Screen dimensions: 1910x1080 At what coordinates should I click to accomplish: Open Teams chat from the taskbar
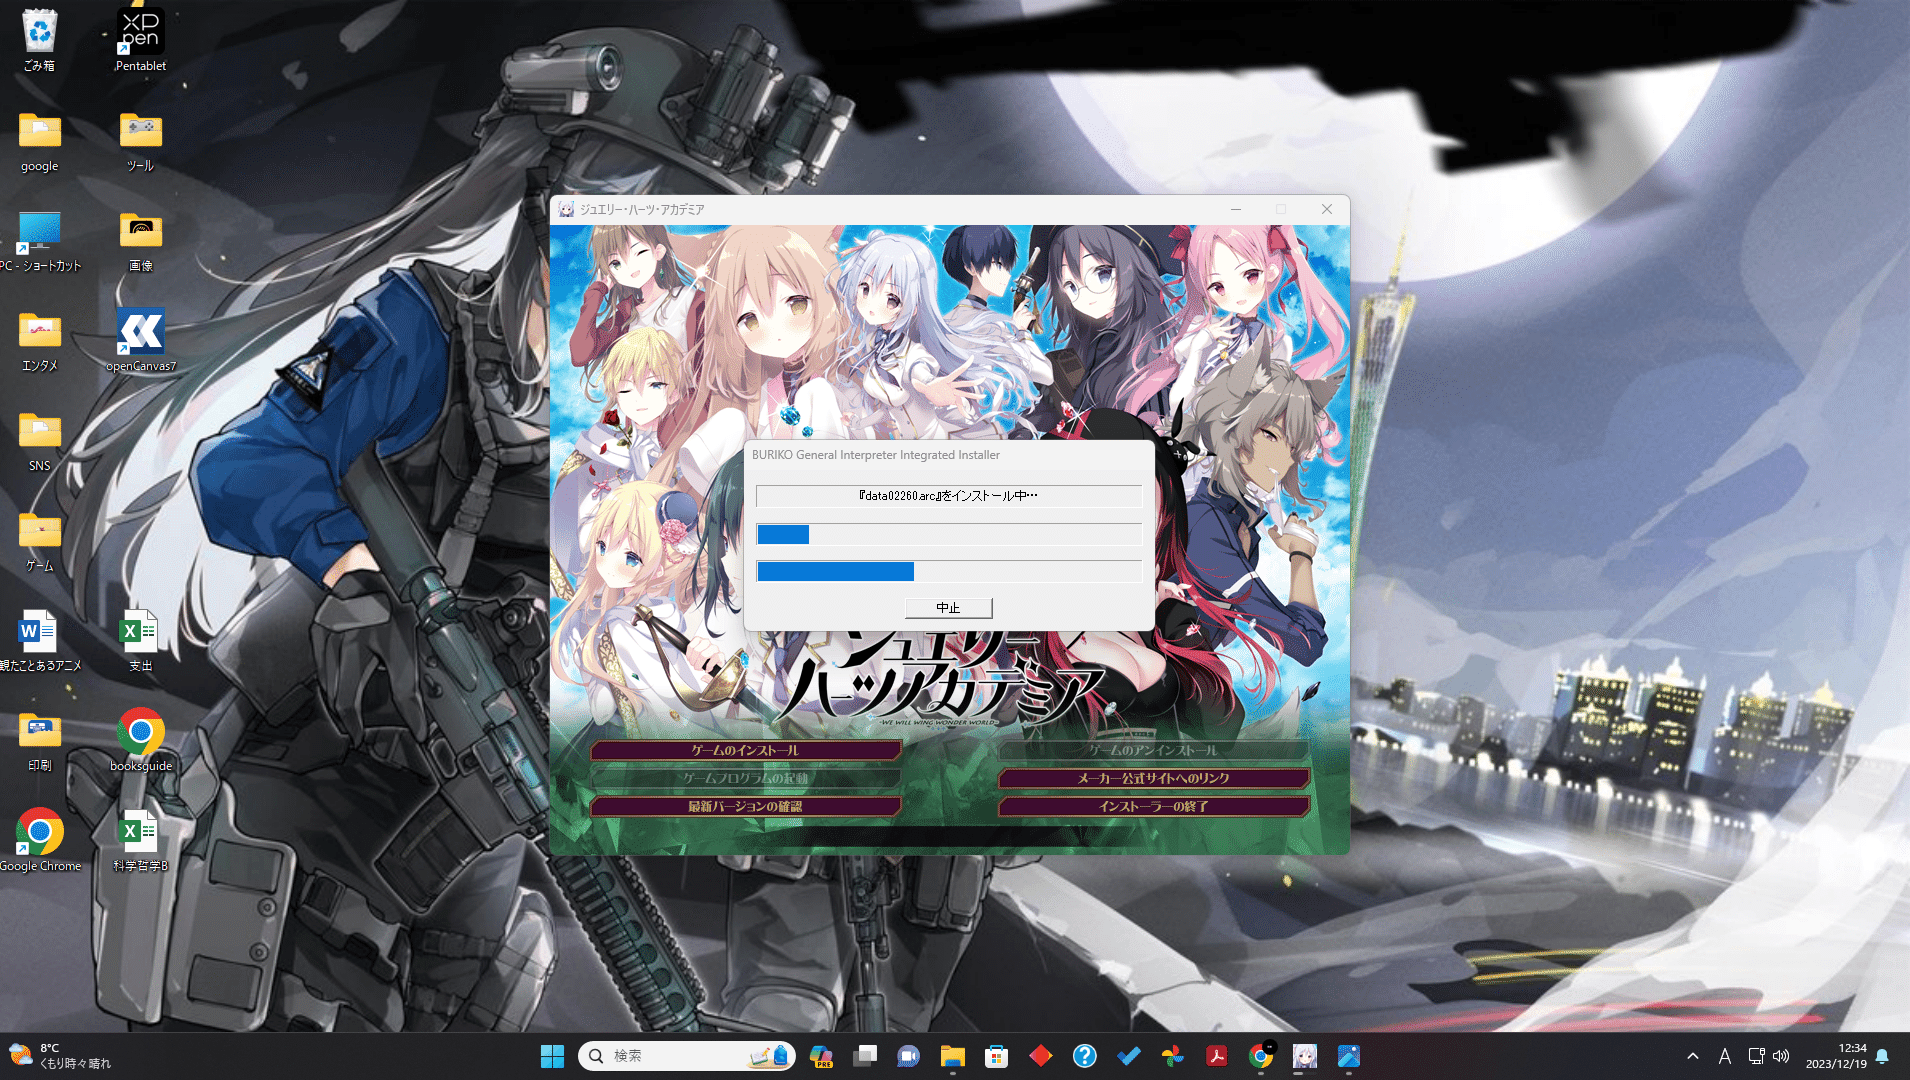(x=908, y=1056)
